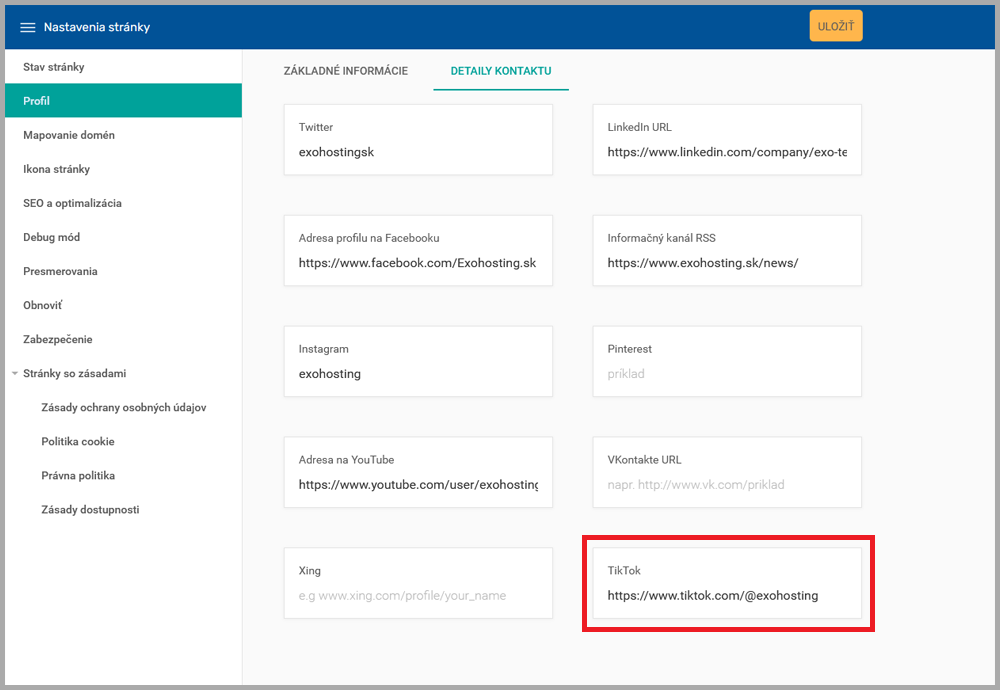Open Zabezpečenie settings

click(x=57, y=339)
